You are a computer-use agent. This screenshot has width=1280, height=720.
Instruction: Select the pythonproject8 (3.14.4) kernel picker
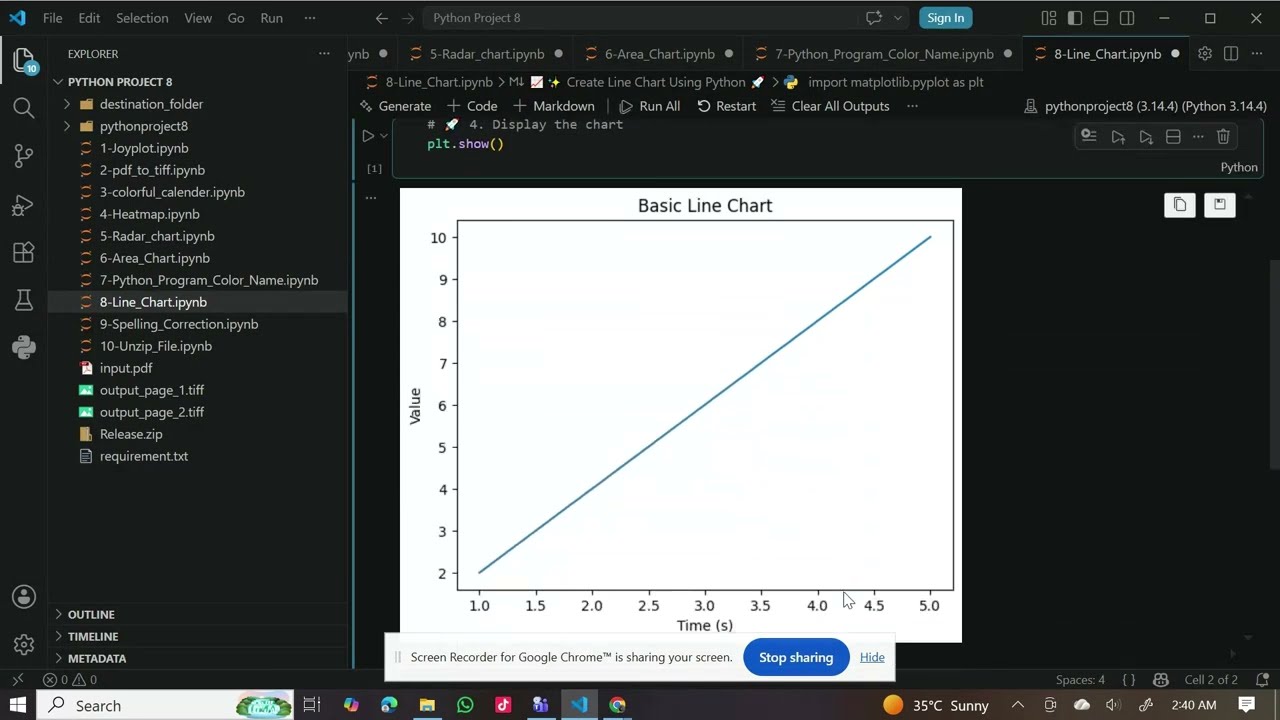tap(1145, 106)
